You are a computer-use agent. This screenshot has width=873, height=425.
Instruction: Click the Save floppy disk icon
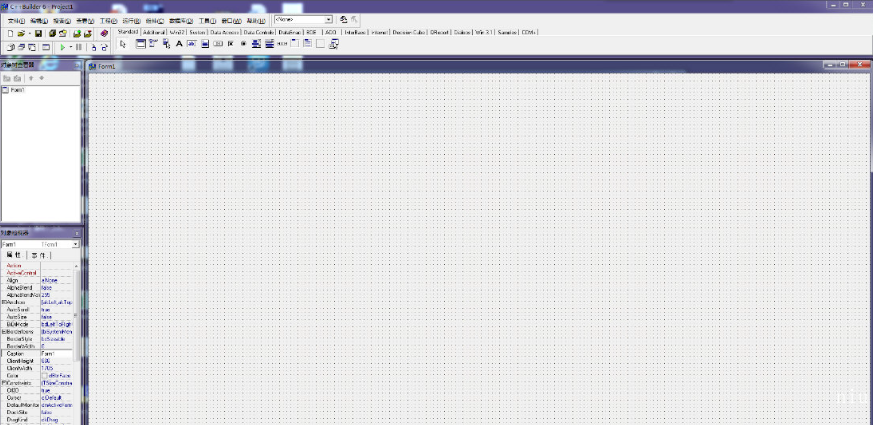click(38, 33)
